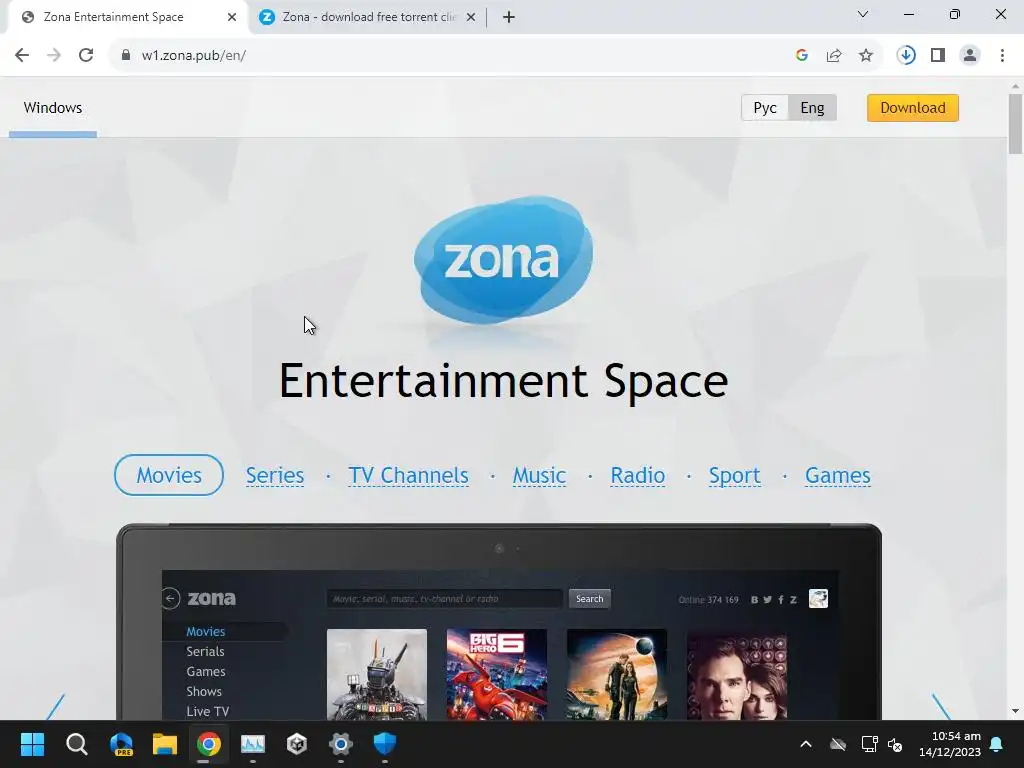Select the Windows platform tab
This screenshot has width=1024, height=768.
pos(53,108)
